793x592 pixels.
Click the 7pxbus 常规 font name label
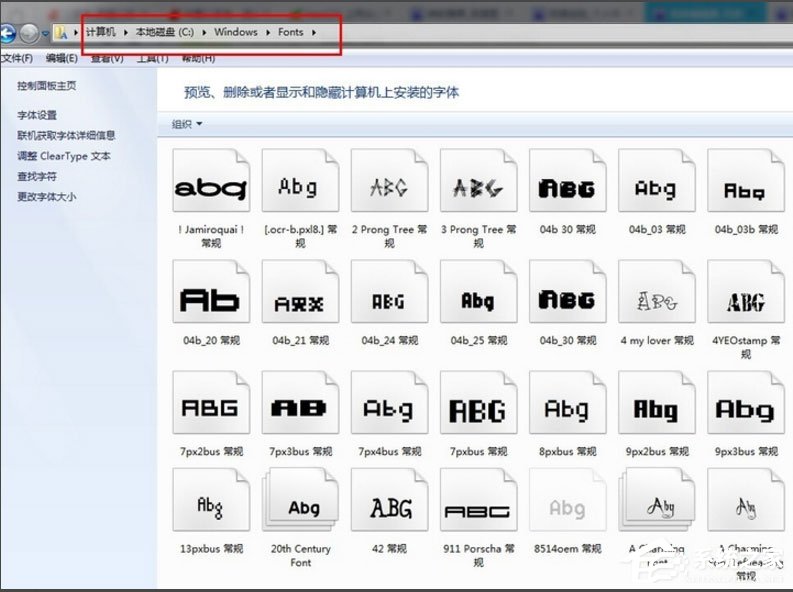pyautogui.click(x=478, y=451)
